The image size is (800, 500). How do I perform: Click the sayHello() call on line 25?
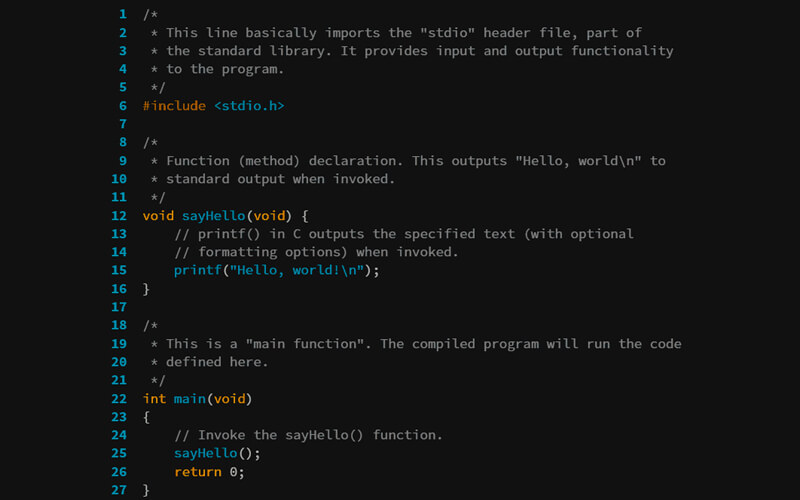213,454
